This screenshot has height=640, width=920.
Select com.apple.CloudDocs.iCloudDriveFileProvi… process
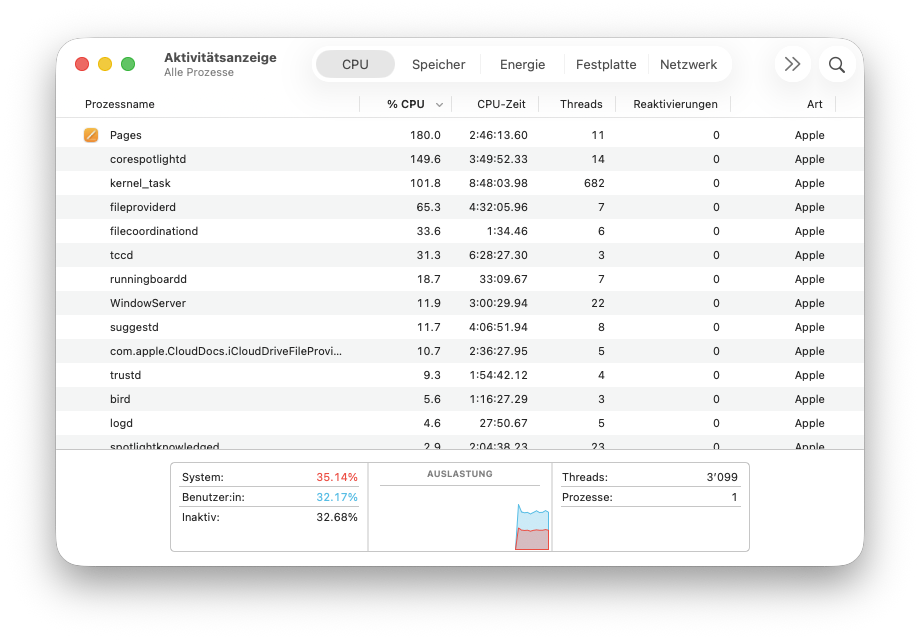tap(460, 351)
